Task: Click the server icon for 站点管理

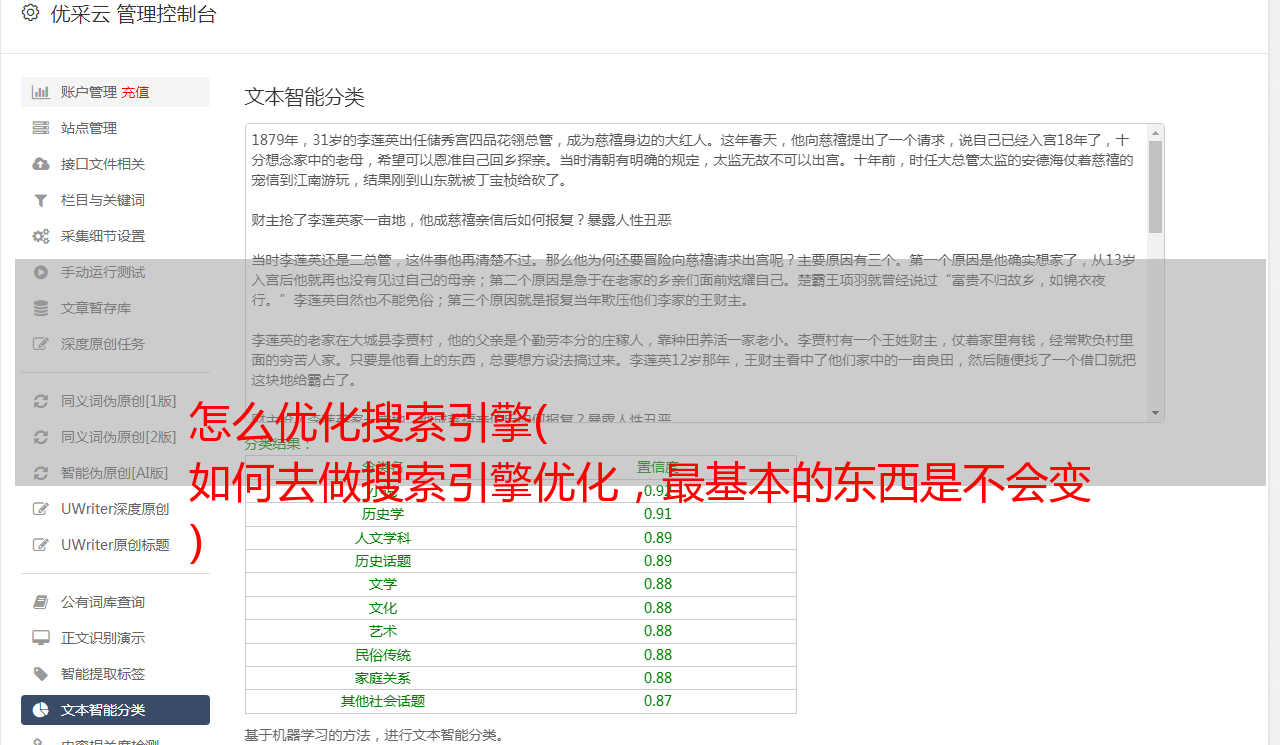Action: (41, 128)
